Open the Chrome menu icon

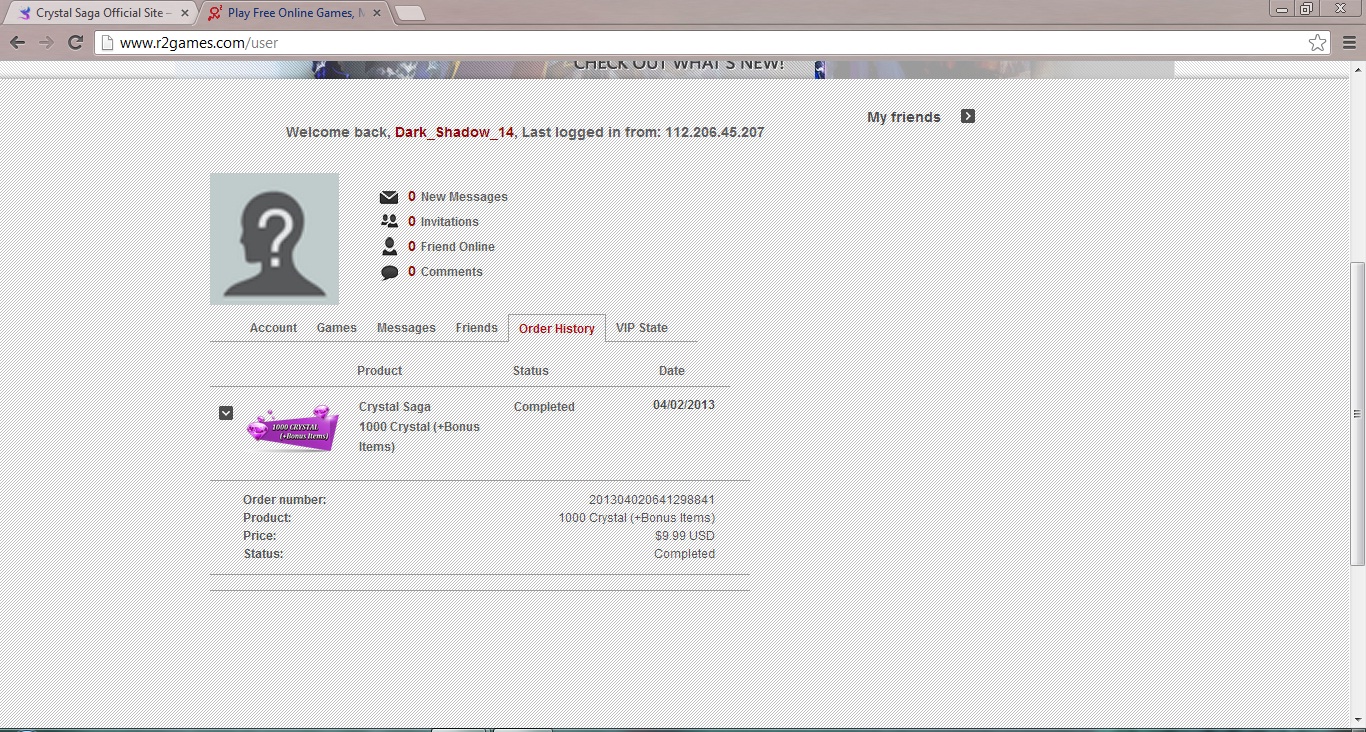click(1349, 43)
